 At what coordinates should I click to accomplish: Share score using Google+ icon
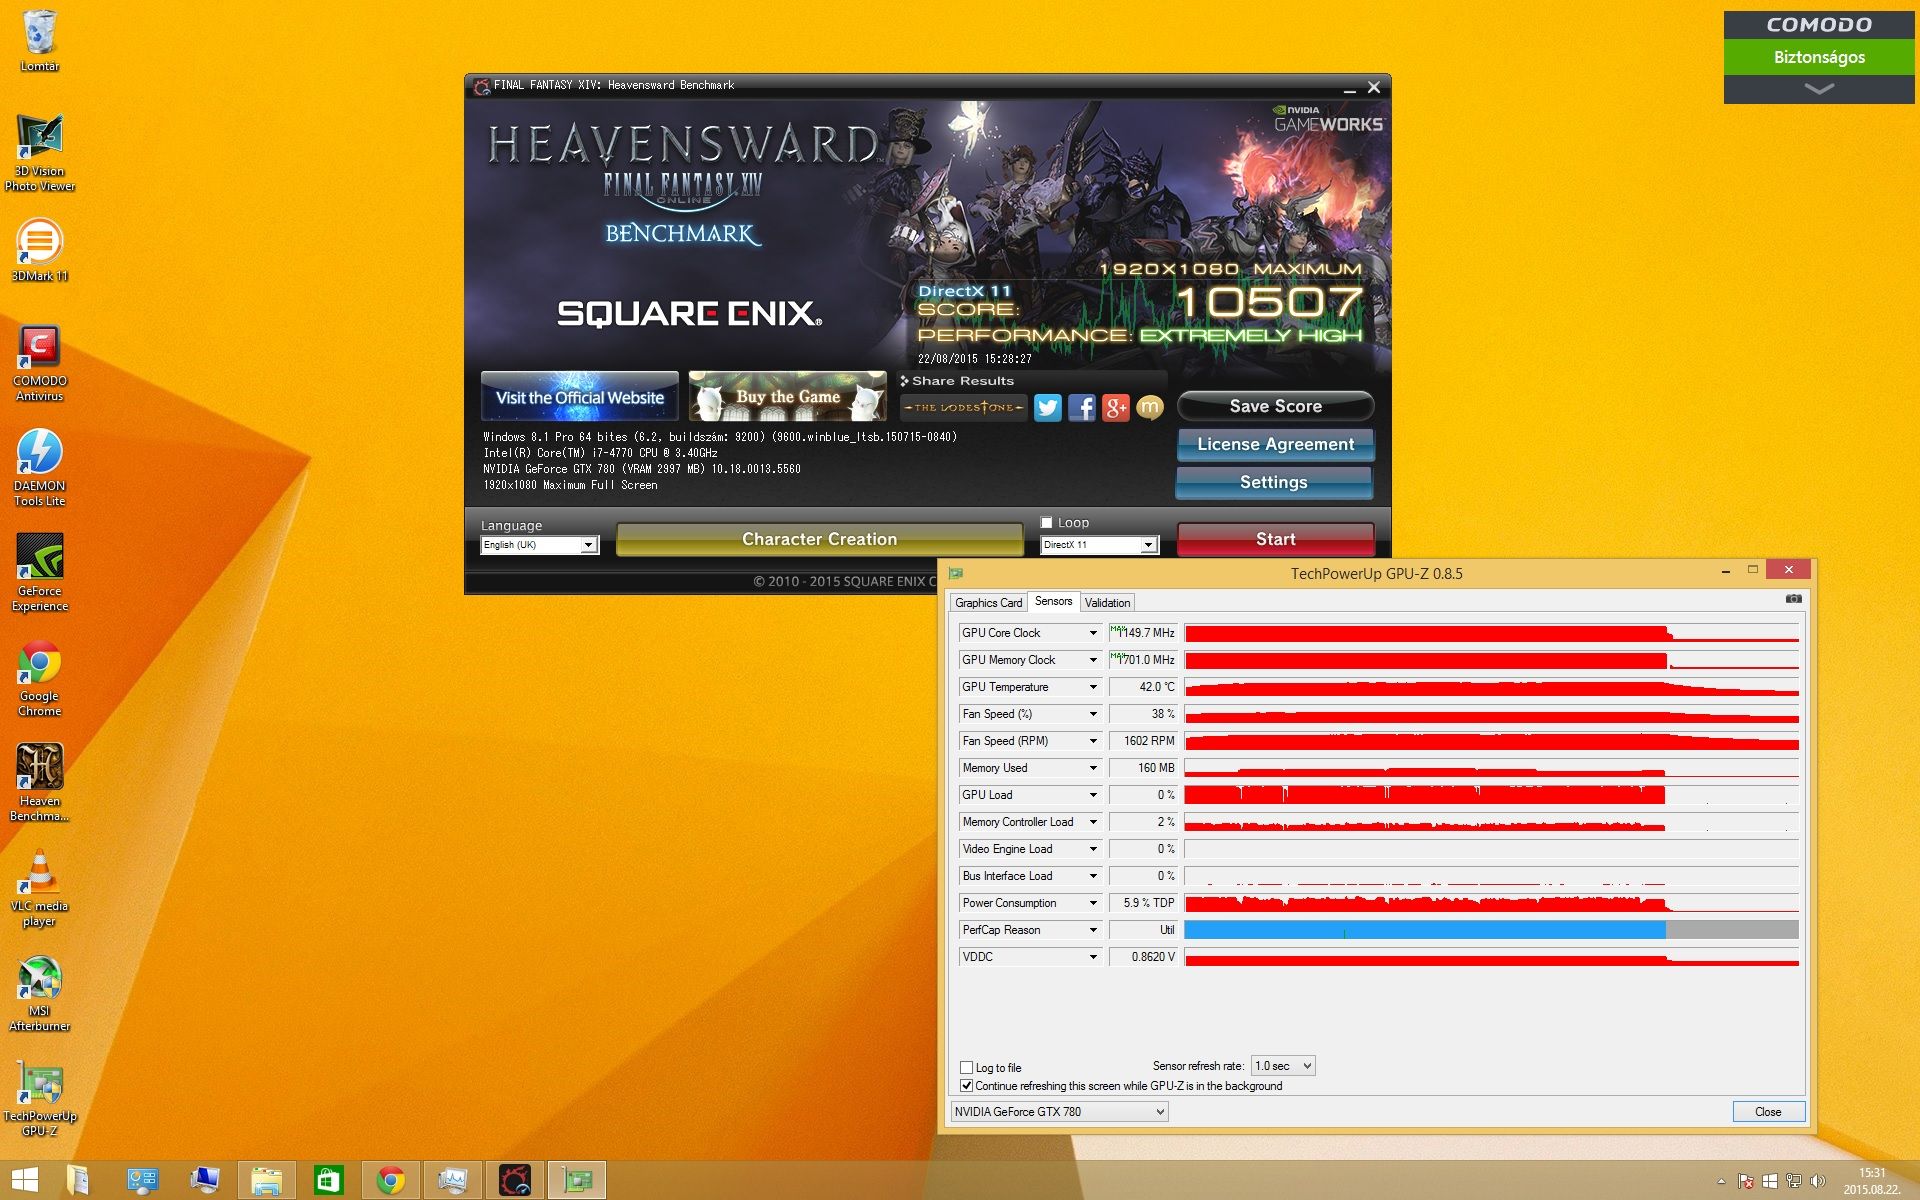click(x=1115, y=407)
